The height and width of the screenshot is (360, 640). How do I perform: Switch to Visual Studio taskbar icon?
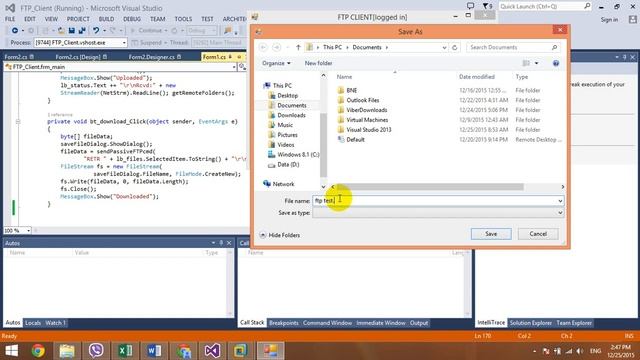pyautogui.click(x=212, y=351)
